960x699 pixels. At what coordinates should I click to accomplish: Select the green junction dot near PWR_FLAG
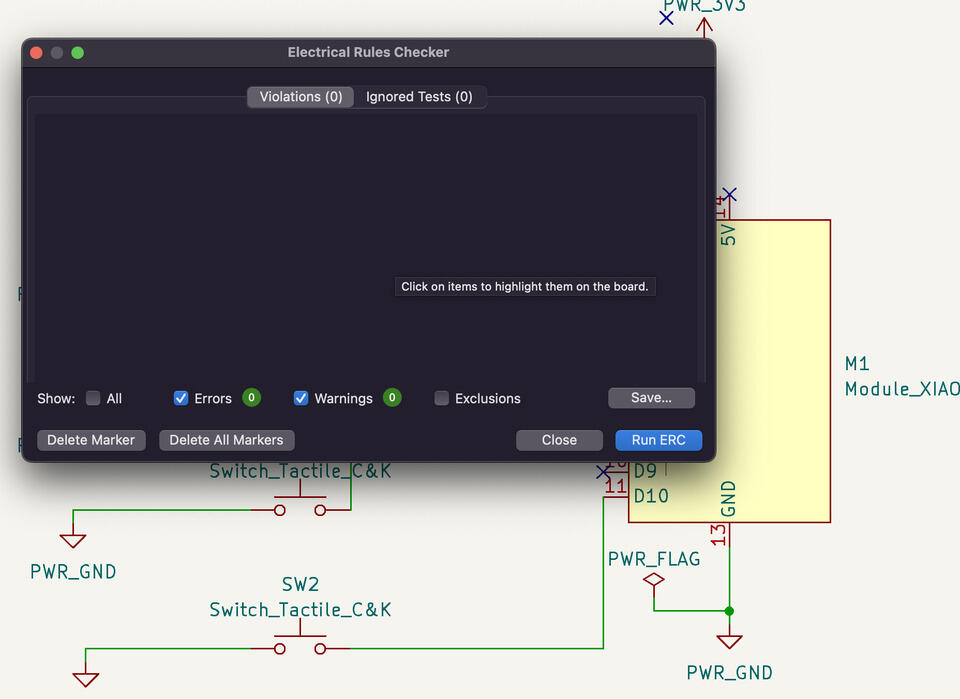(x=729, y=611)
